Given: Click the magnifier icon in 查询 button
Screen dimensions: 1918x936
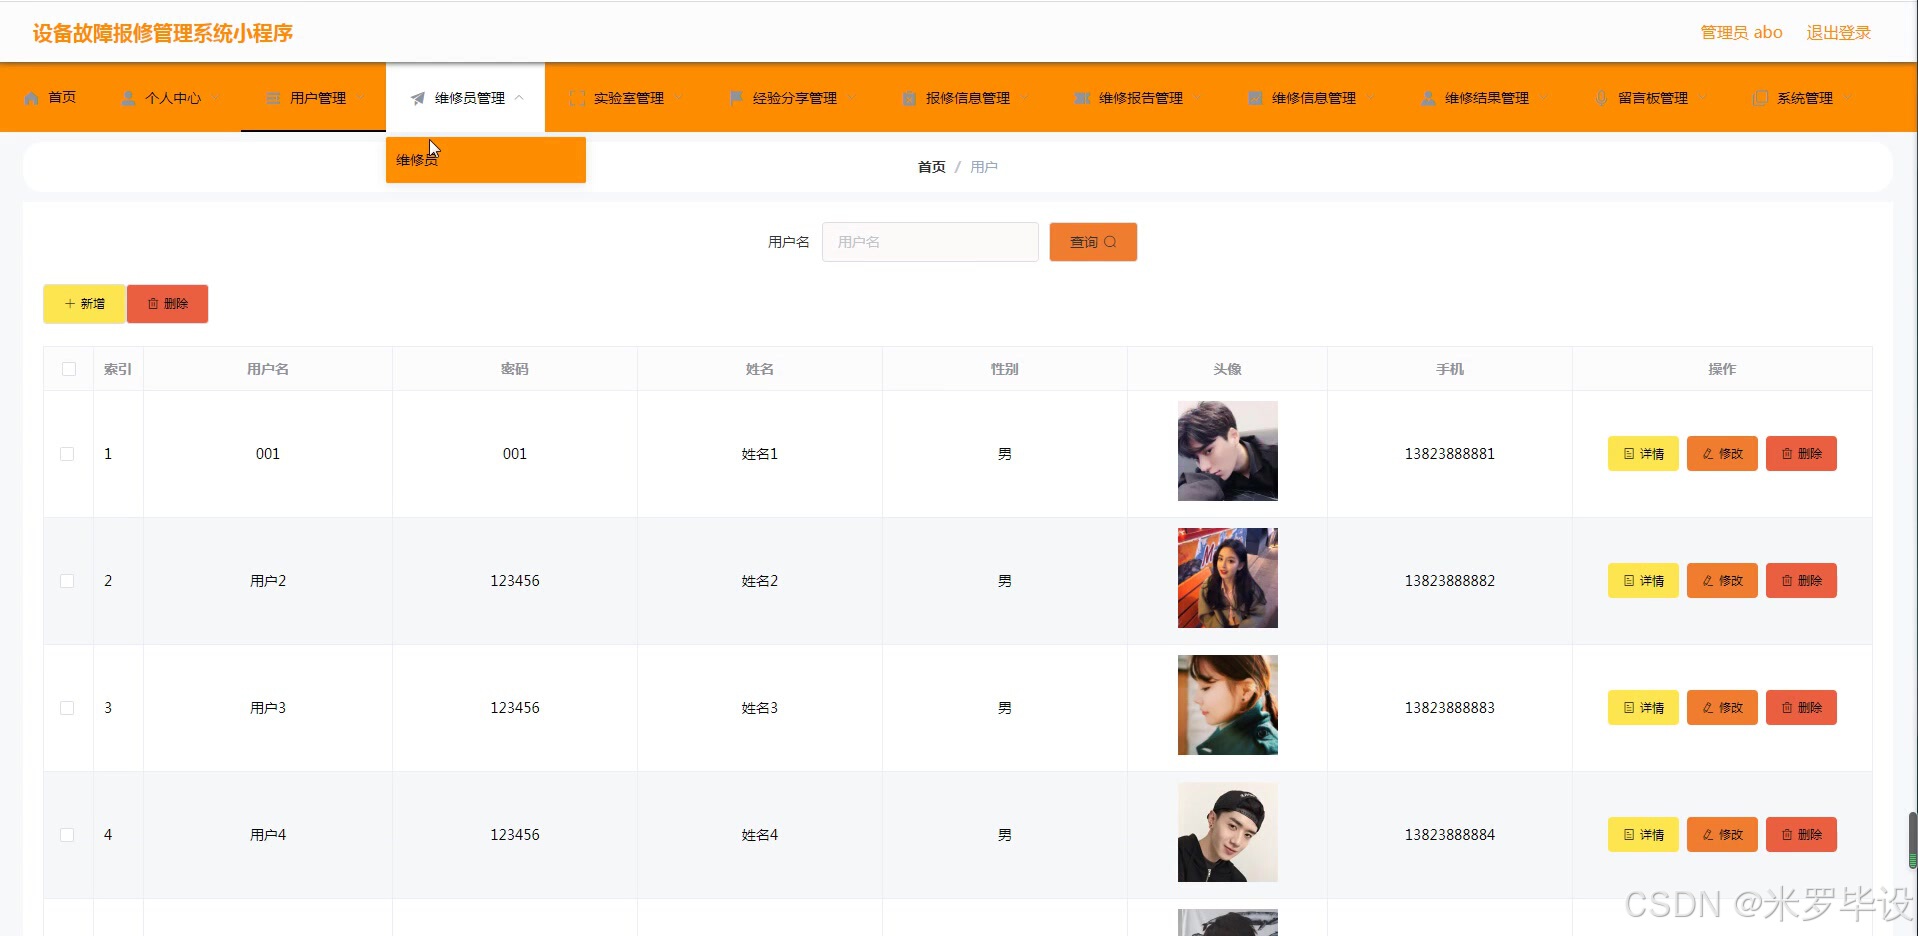Looking at the screenshot, I should (x=1110, y=242).
